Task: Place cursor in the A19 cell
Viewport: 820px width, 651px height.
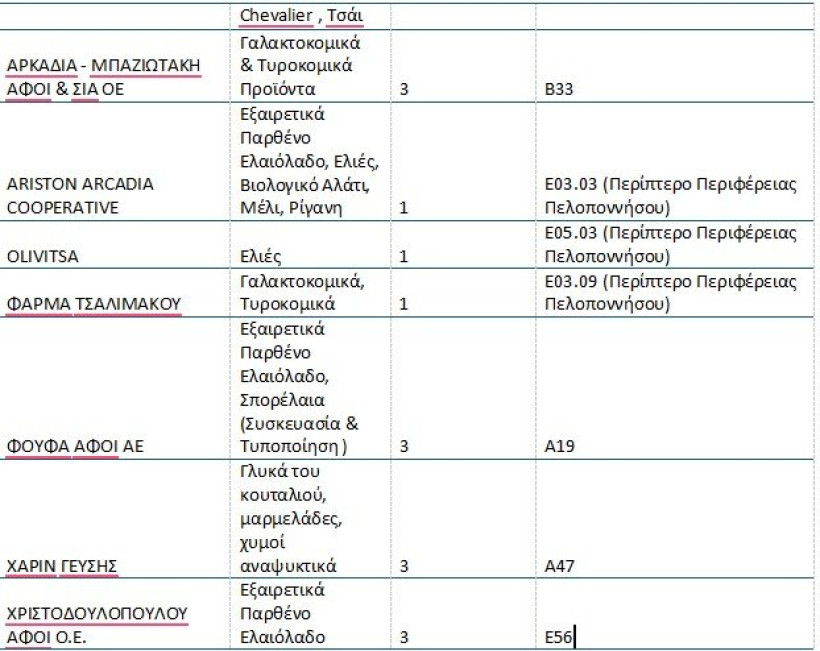Action: [557, 446]
